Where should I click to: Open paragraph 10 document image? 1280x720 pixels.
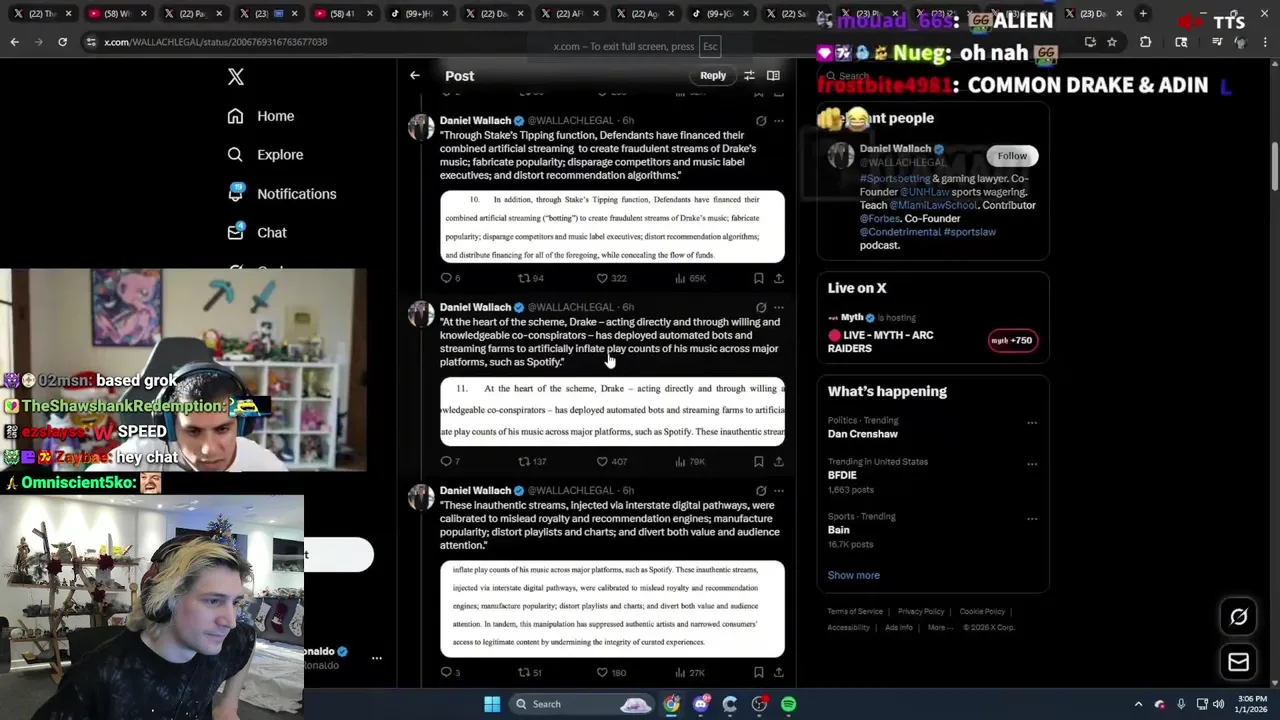tap(612, 227)
